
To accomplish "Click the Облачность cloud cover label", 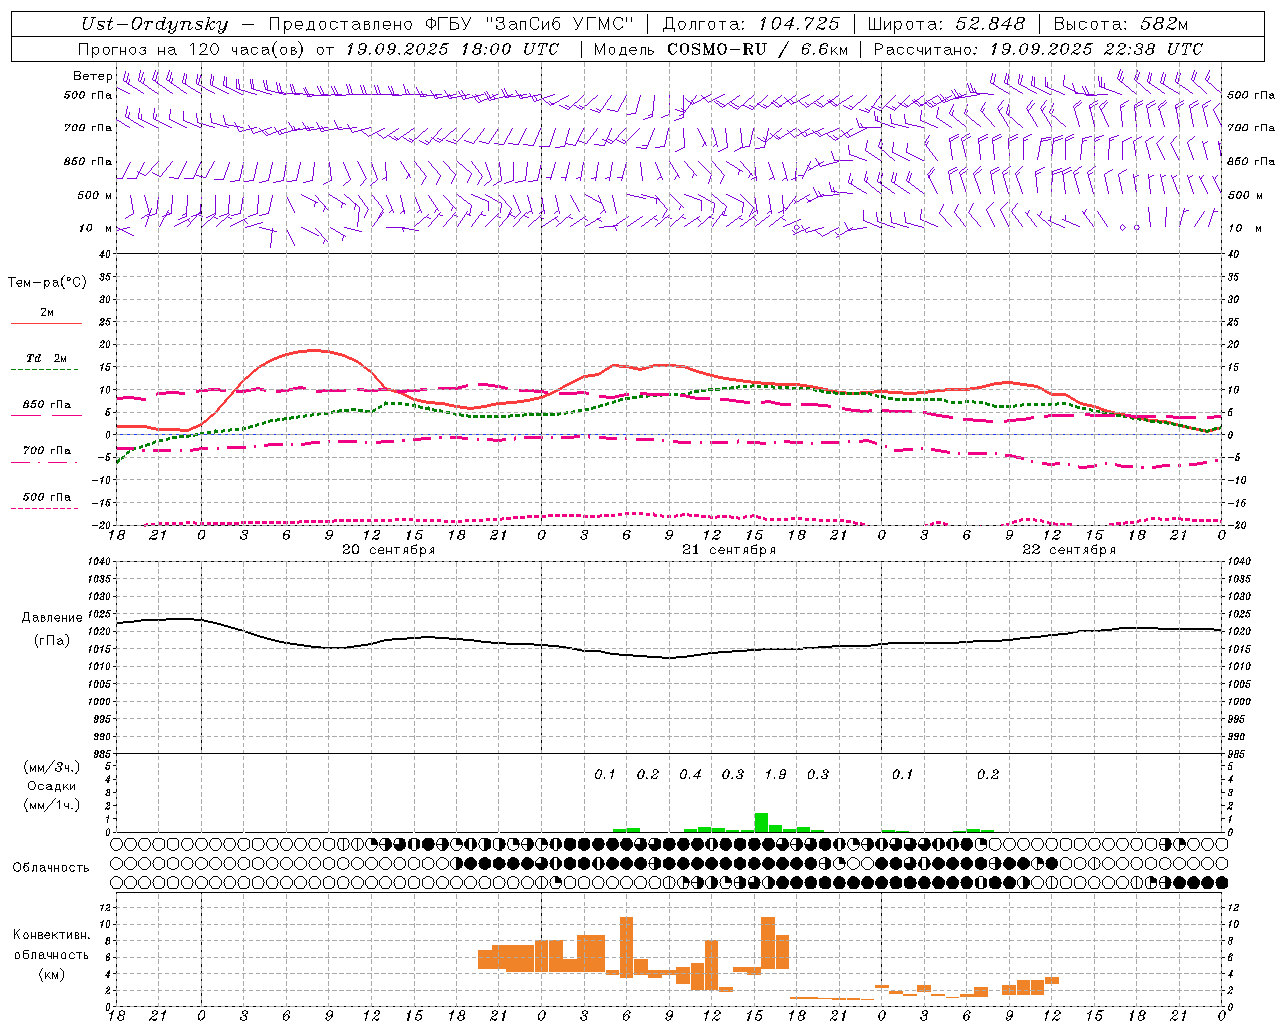I will 51,868.
